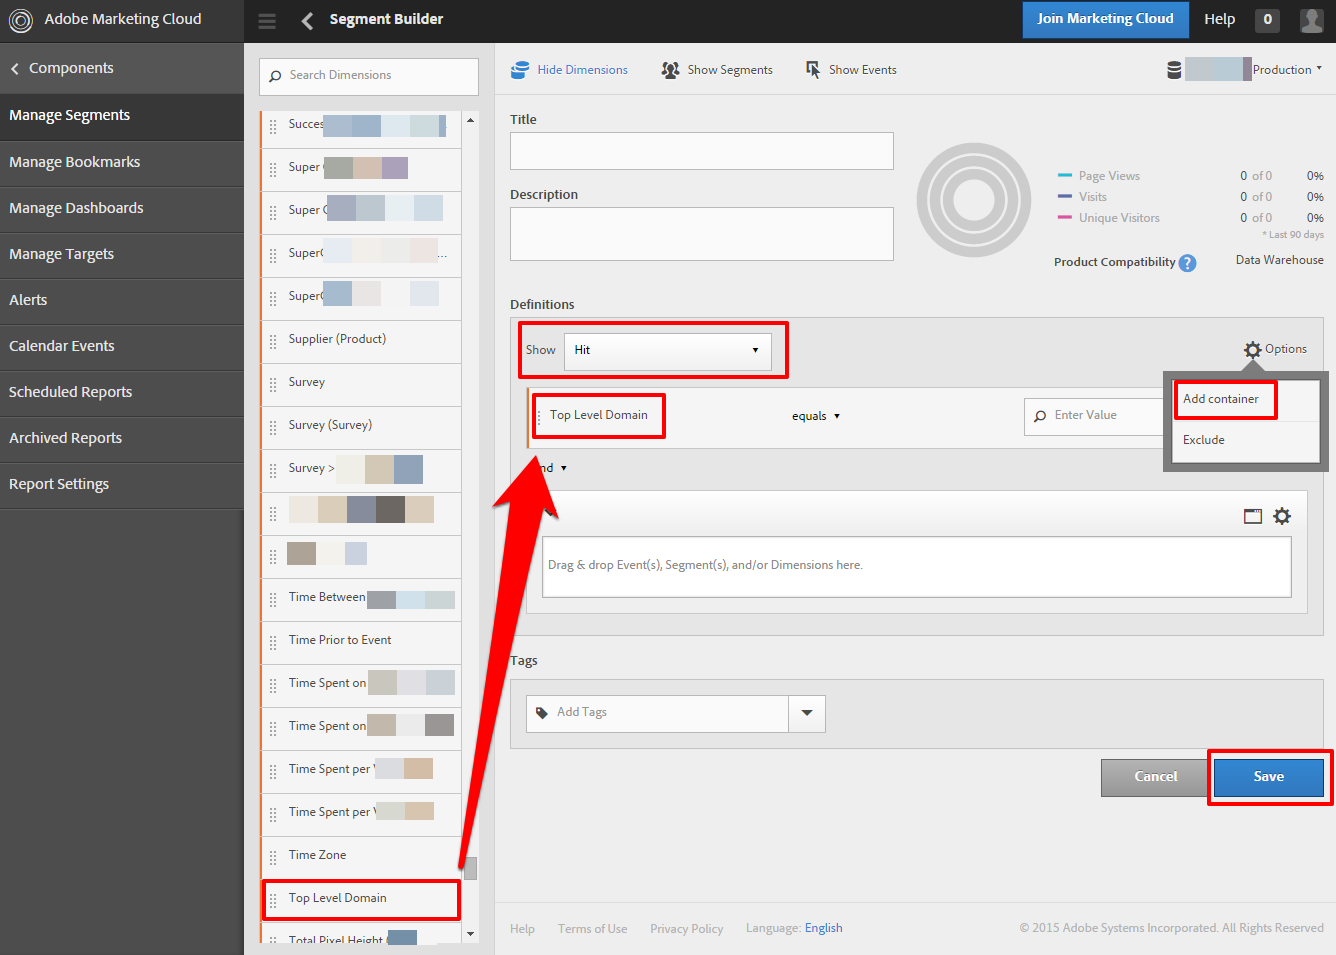Select the Time Zone dimension
Image resolution: width=1336 pixels, height=955 pixels.
pyautogui.click(x=361, y=856)
